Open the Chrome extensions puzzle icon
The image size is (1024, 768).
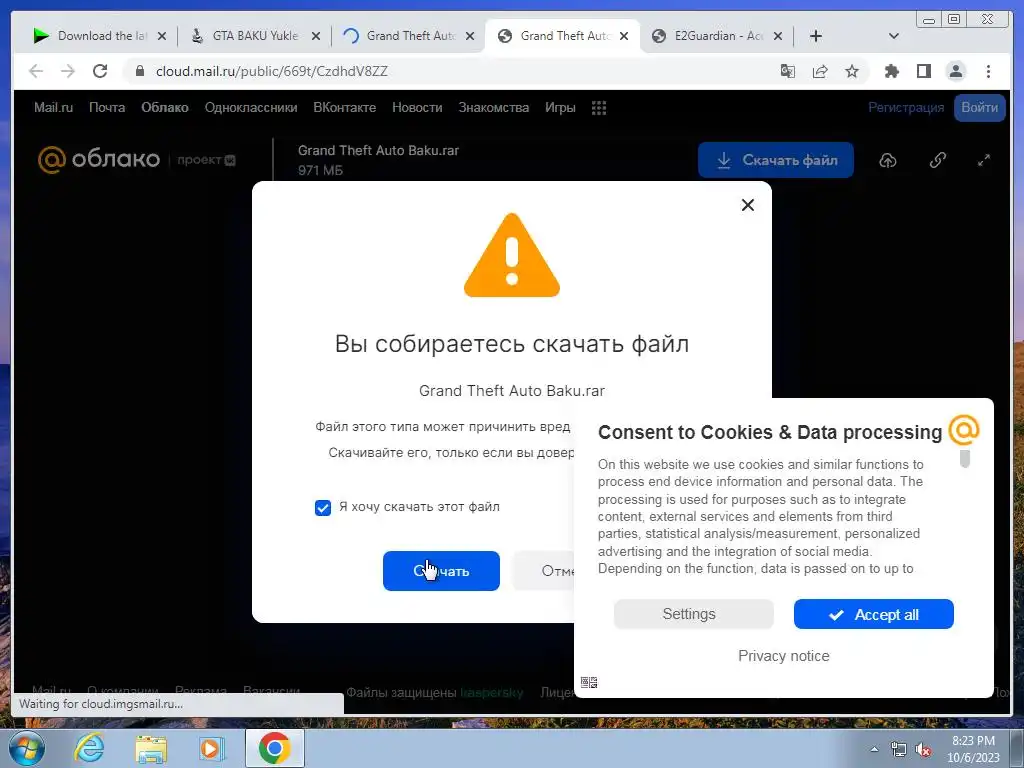coord(891,71)
